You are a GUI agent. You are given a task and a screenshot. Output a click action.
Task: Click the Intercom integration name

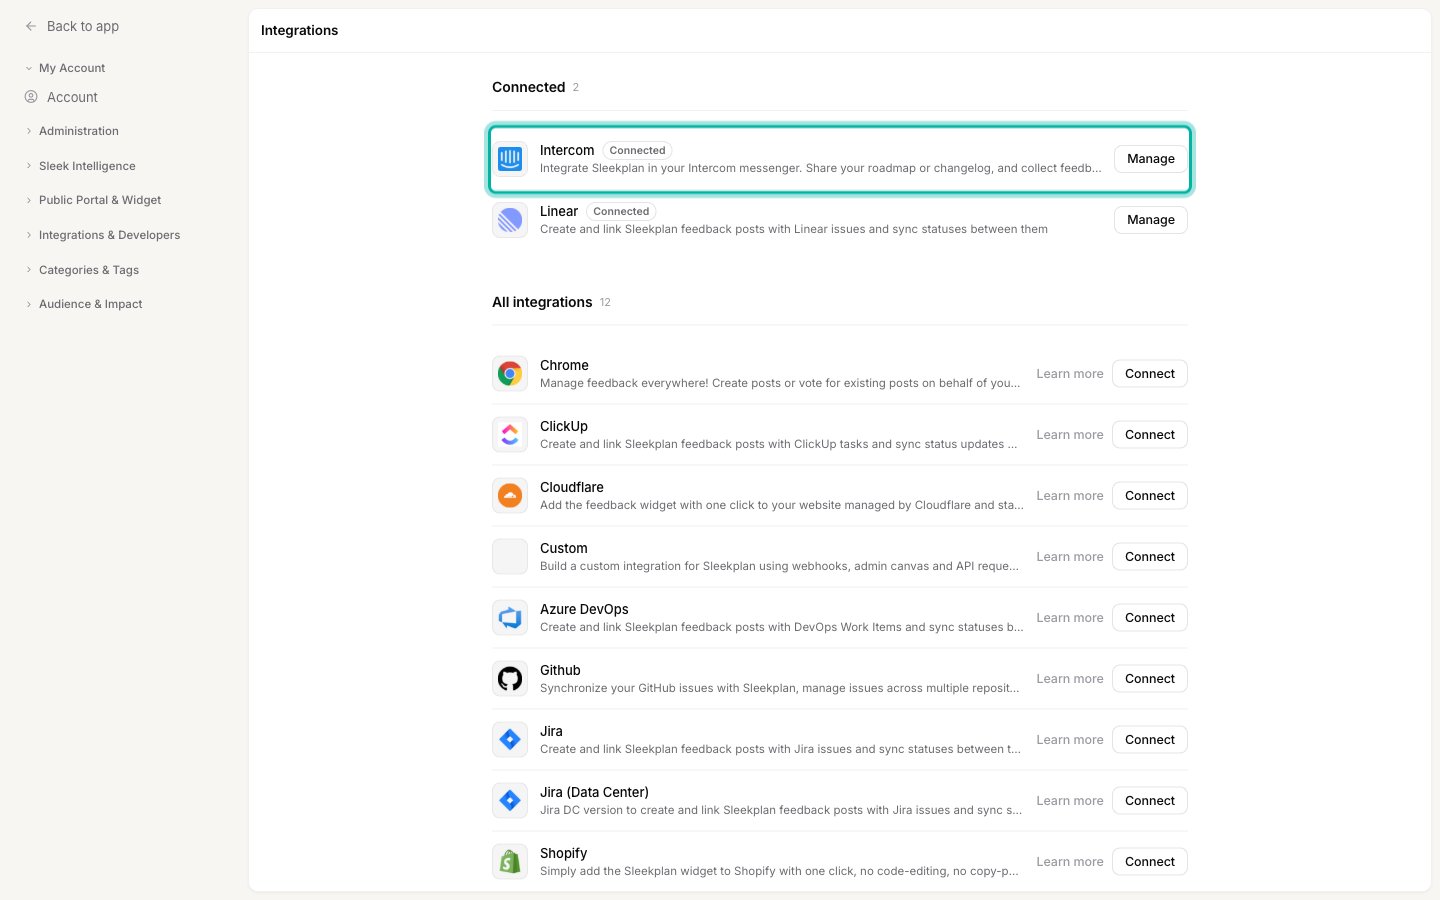point(567,150)
